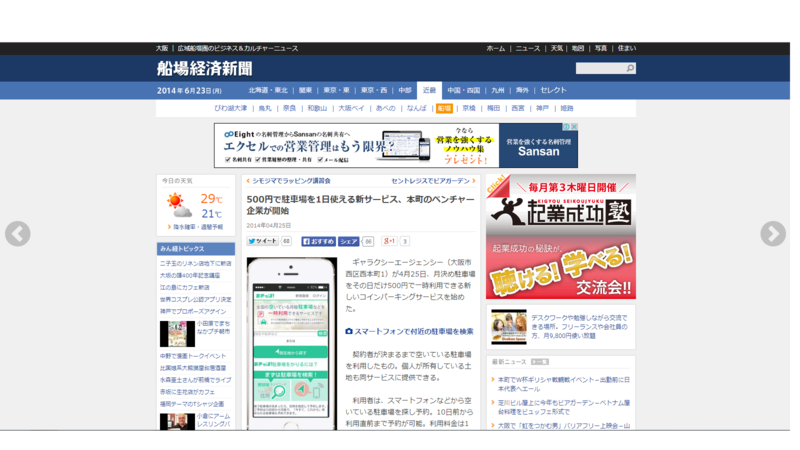Open the なんば area link

click(x=416, y=108)
